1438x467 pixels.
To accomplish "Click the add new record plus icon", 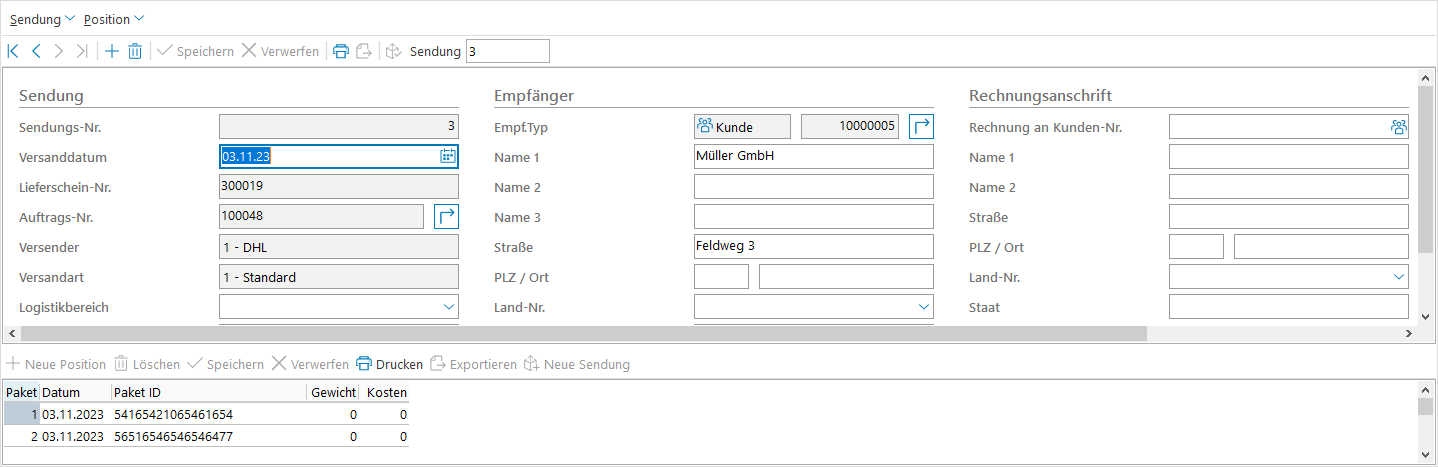I will [x=112, y=51].
